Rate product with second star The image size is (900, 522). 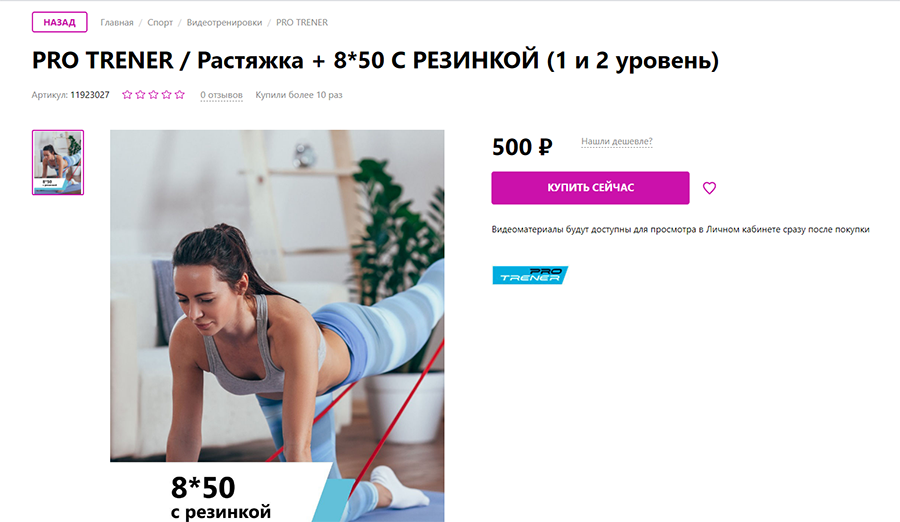(x=140, y=95)
